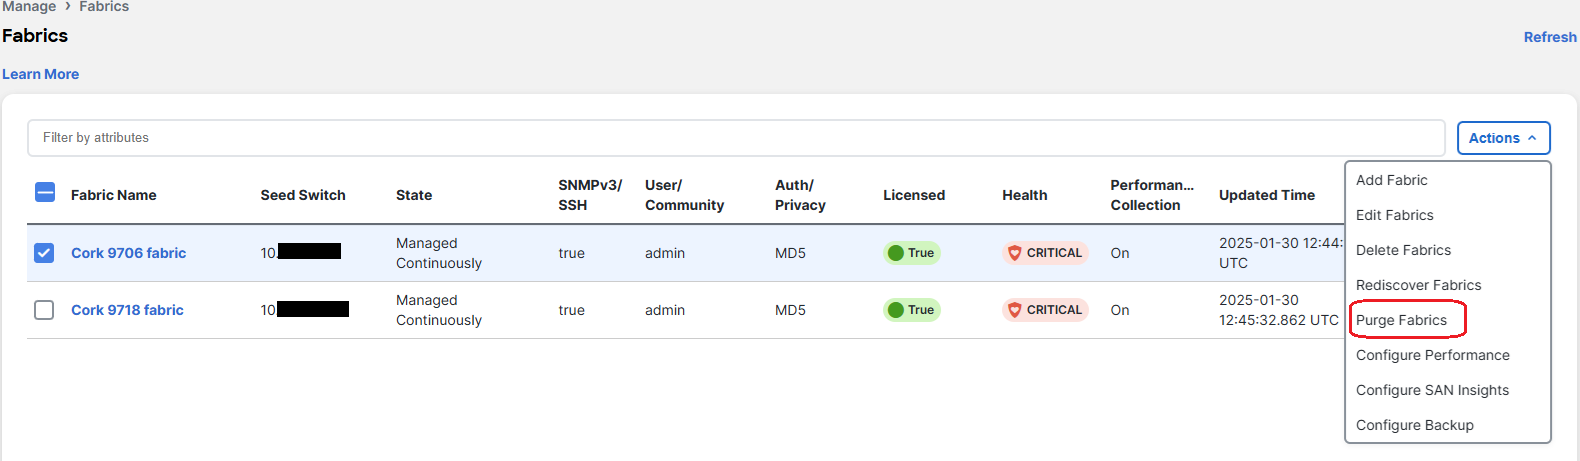Uncheck the Cork 9706 fabric checkbox
The image size is (1580, 461).
(x=44, y=253)
